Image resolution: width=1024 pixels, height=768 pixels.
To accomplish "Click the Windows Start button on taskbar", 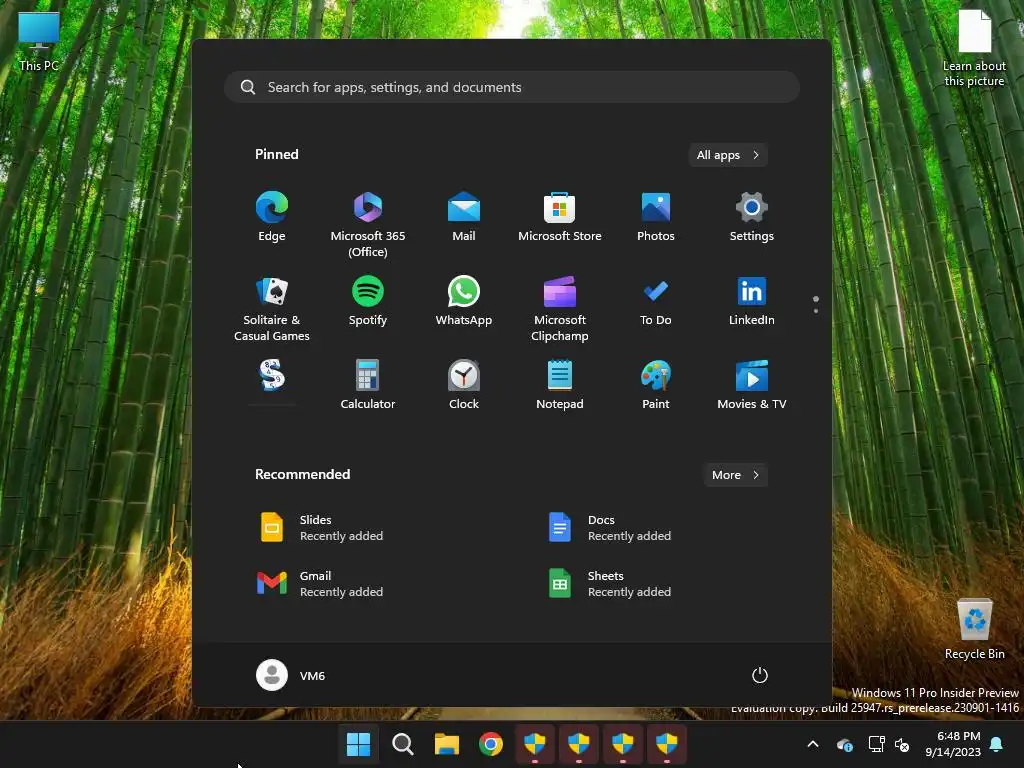I will coord(359,744).
